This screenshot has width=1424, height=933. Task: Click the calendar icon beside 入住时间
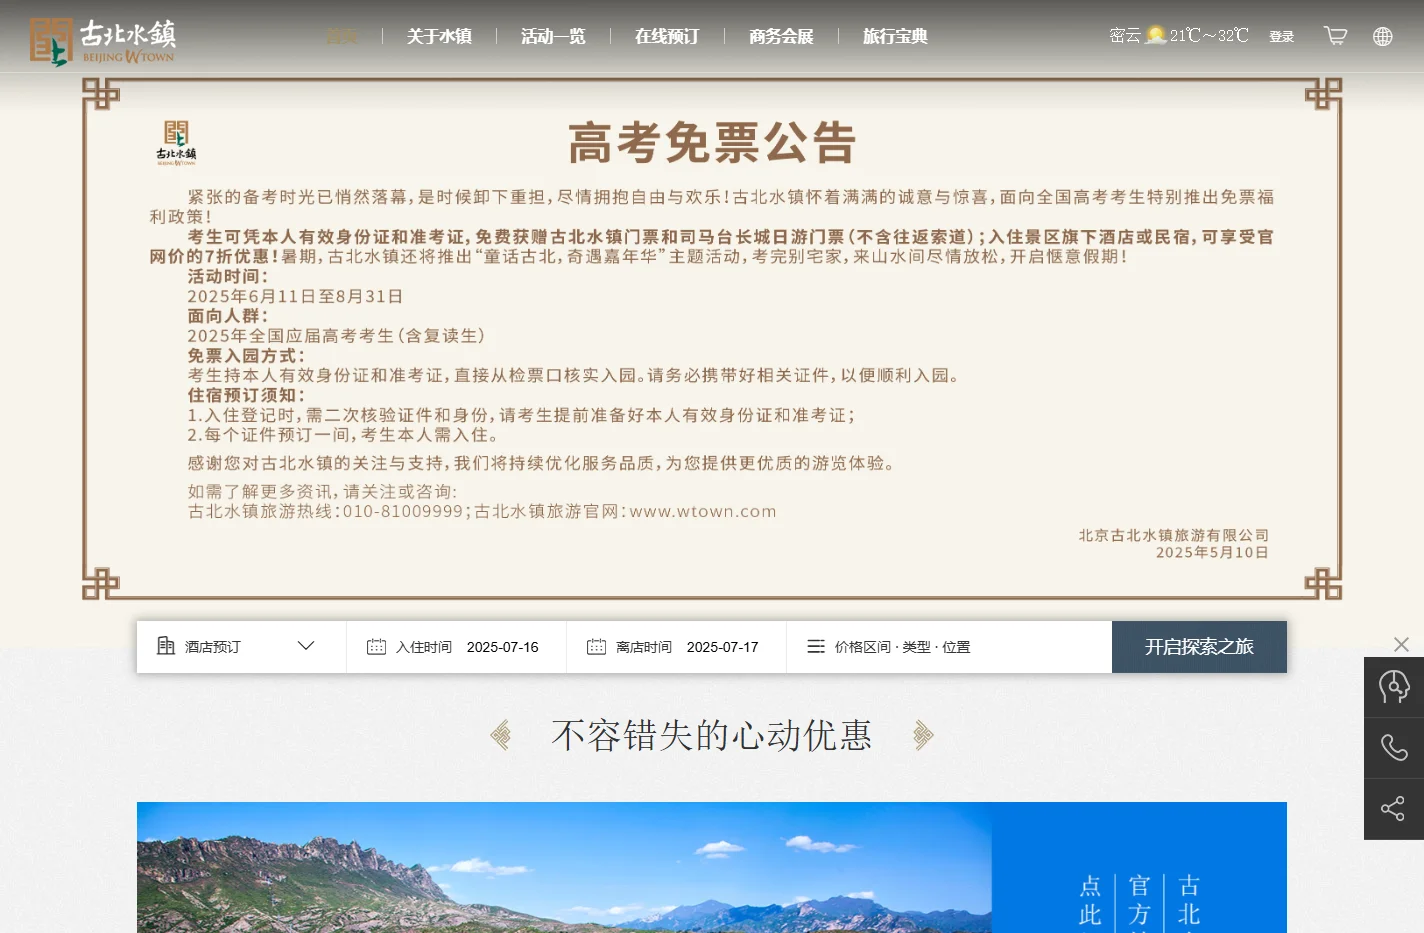click(376, 647)
